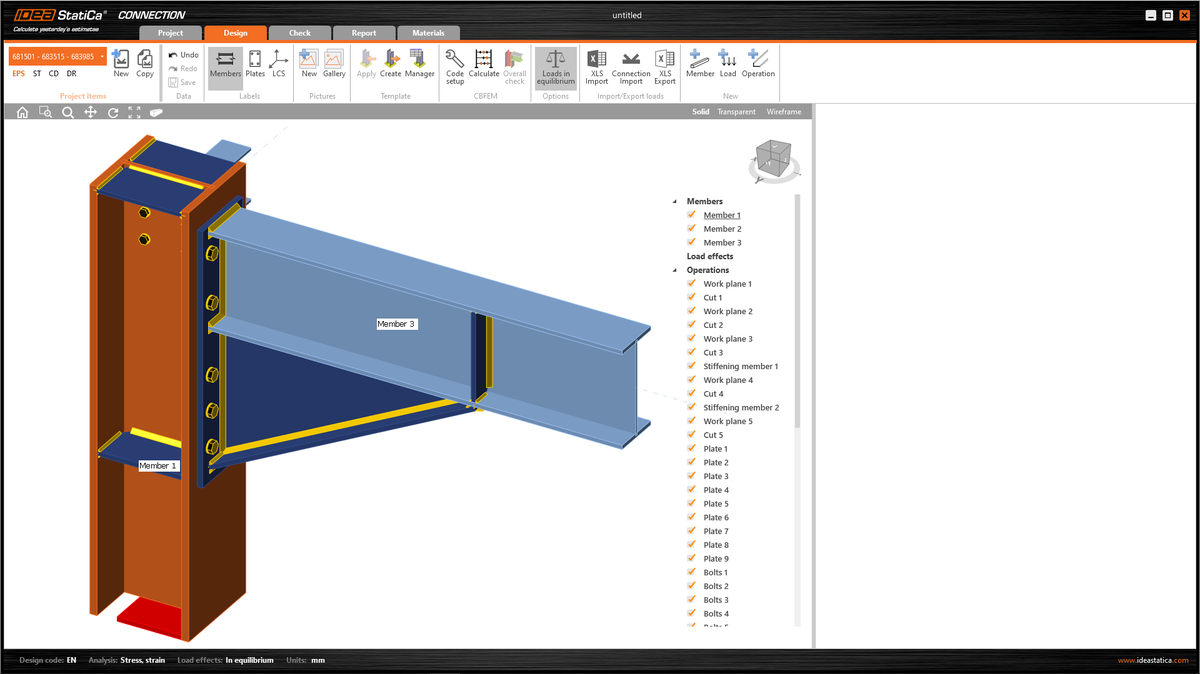Open the Plates labels tool
The image size is (1200, 674).
pyautogui.click(x=254, y=62)
